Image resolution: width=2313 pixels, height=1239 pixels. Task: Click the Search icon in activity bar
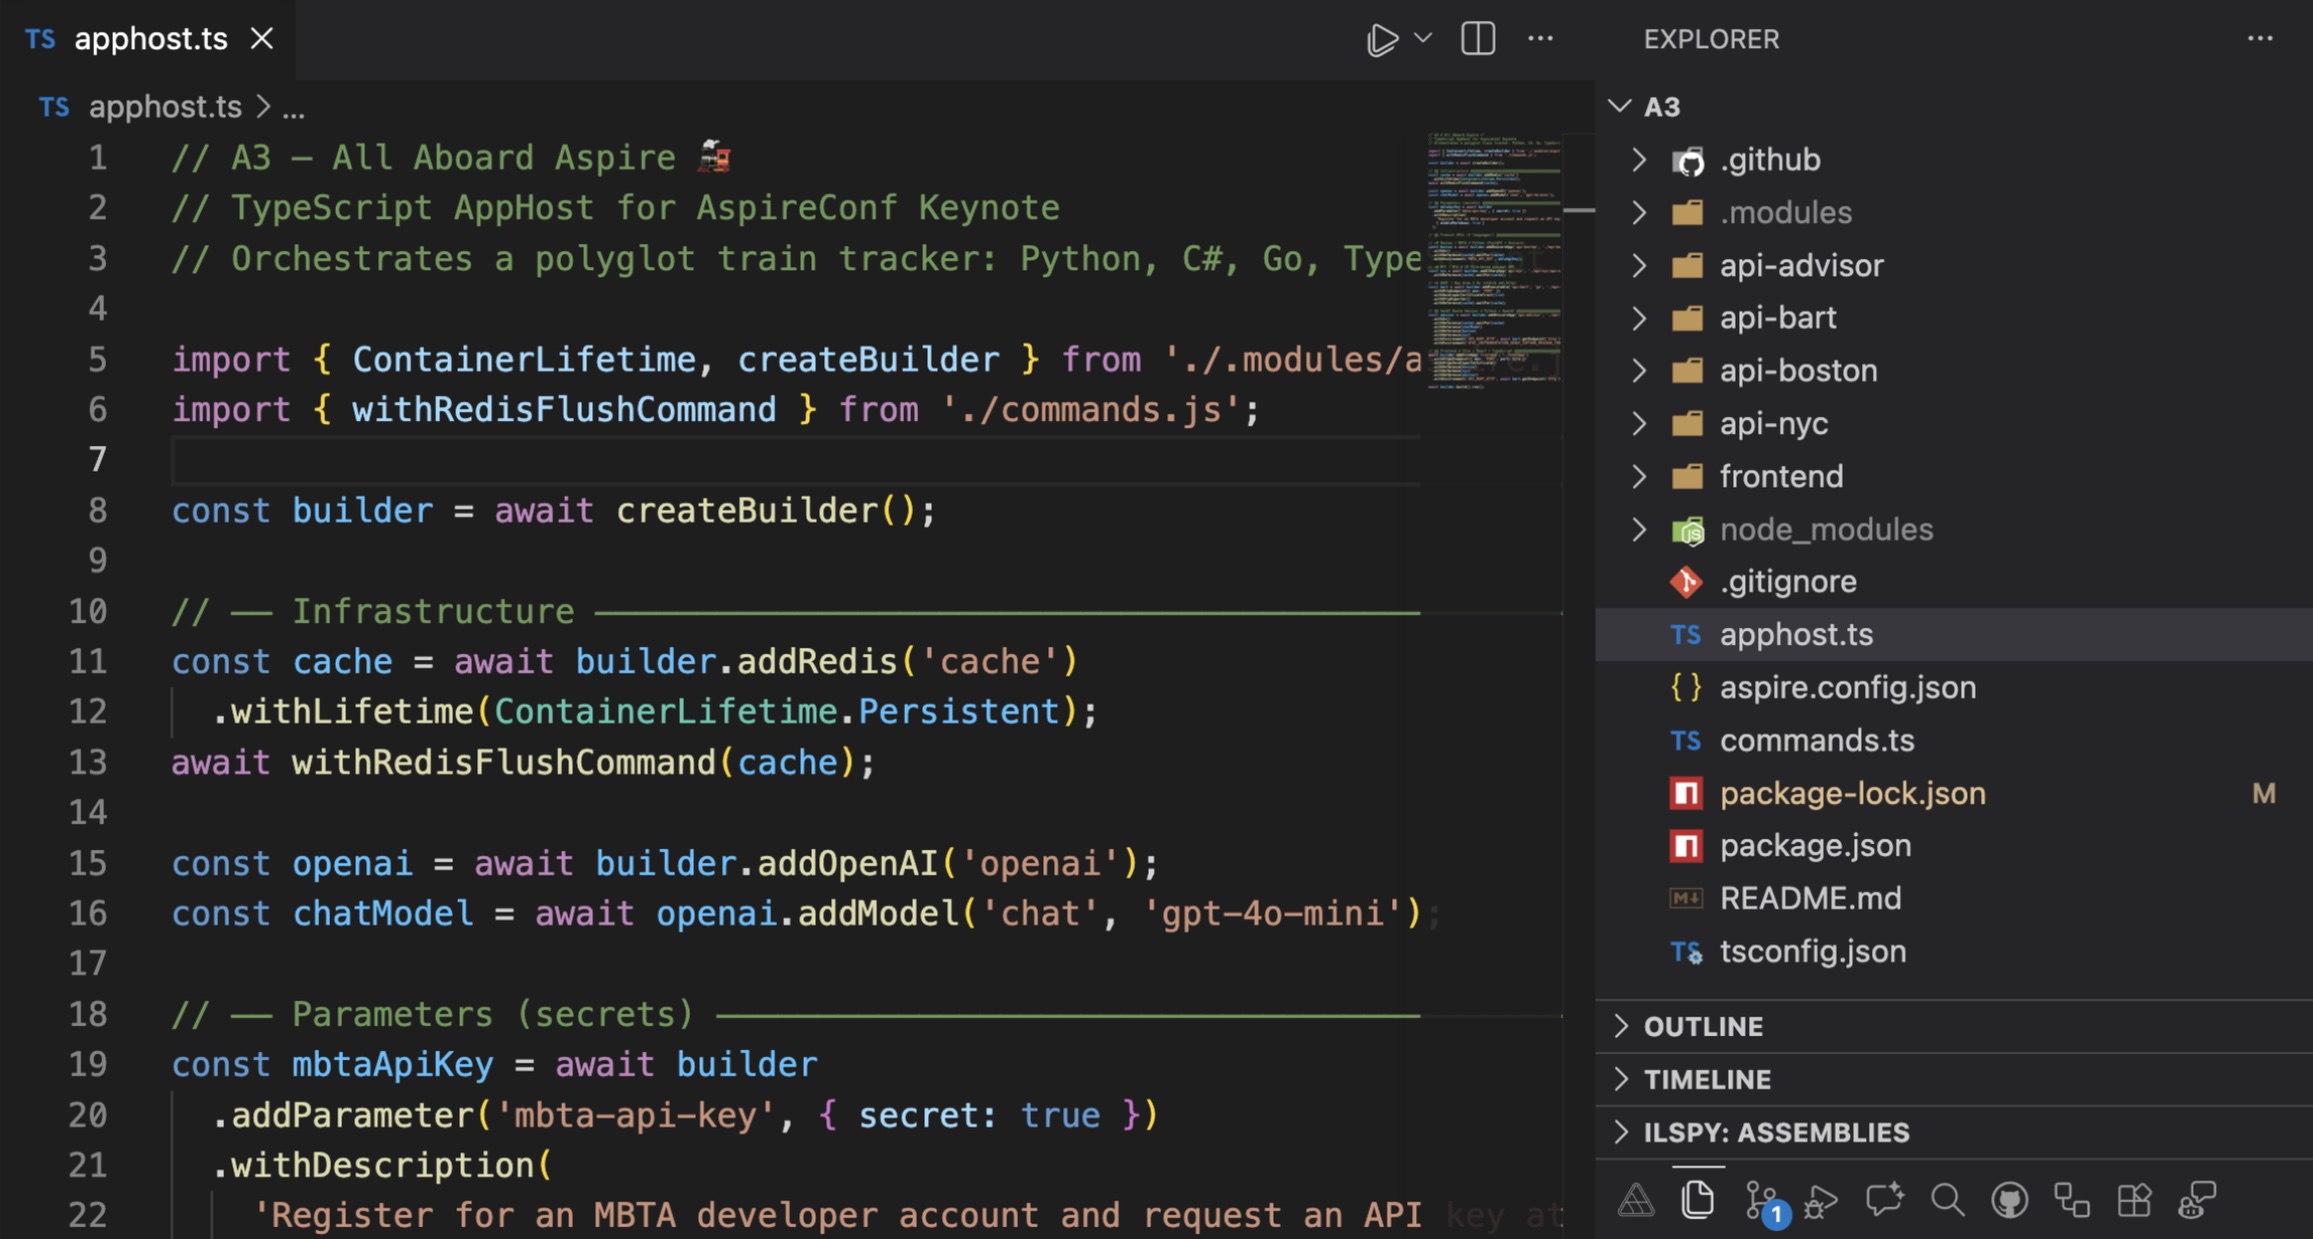click(x=1947, y=1200)
